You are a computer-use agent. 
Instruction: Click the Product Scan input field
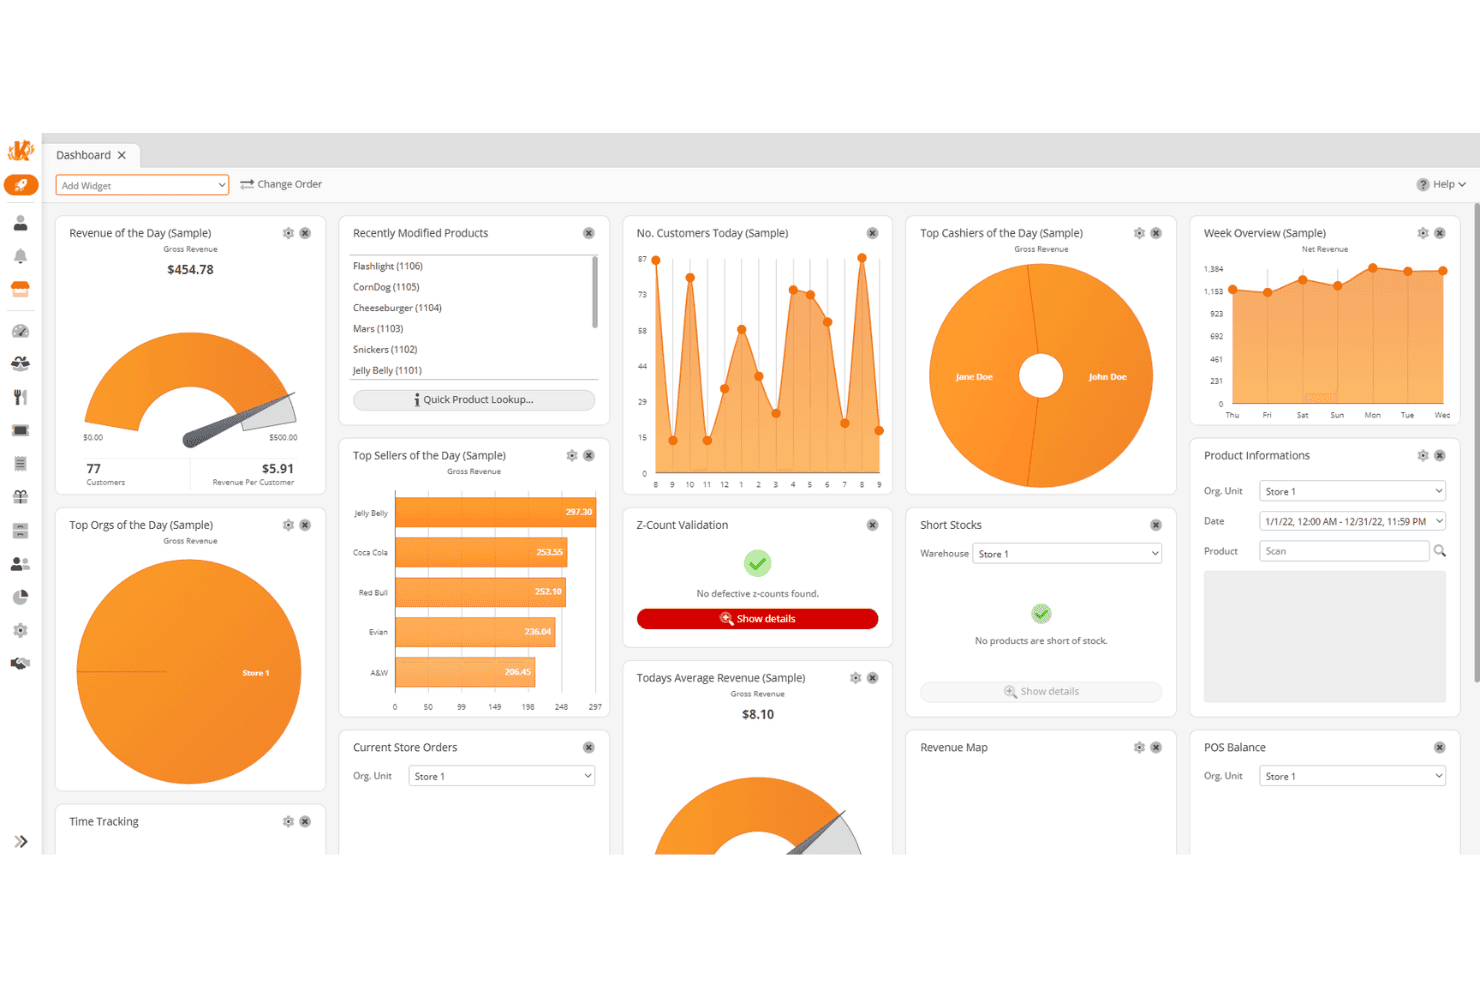pyautogui.click(x=1344, y=551)
